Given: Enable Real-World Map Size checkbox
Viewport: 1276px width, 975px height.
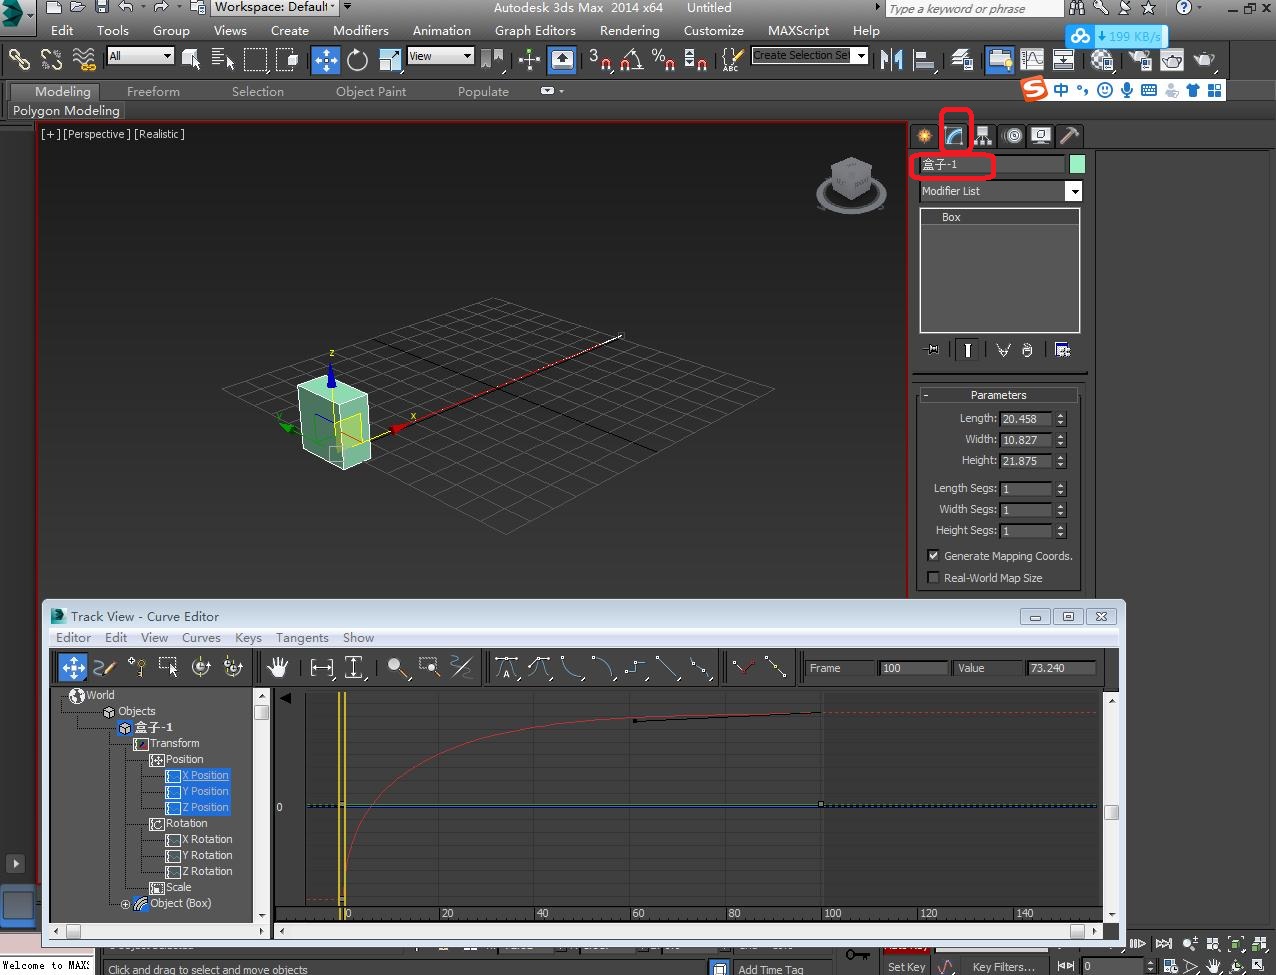Looking at the screenshot, I should (x=933, y=578).
